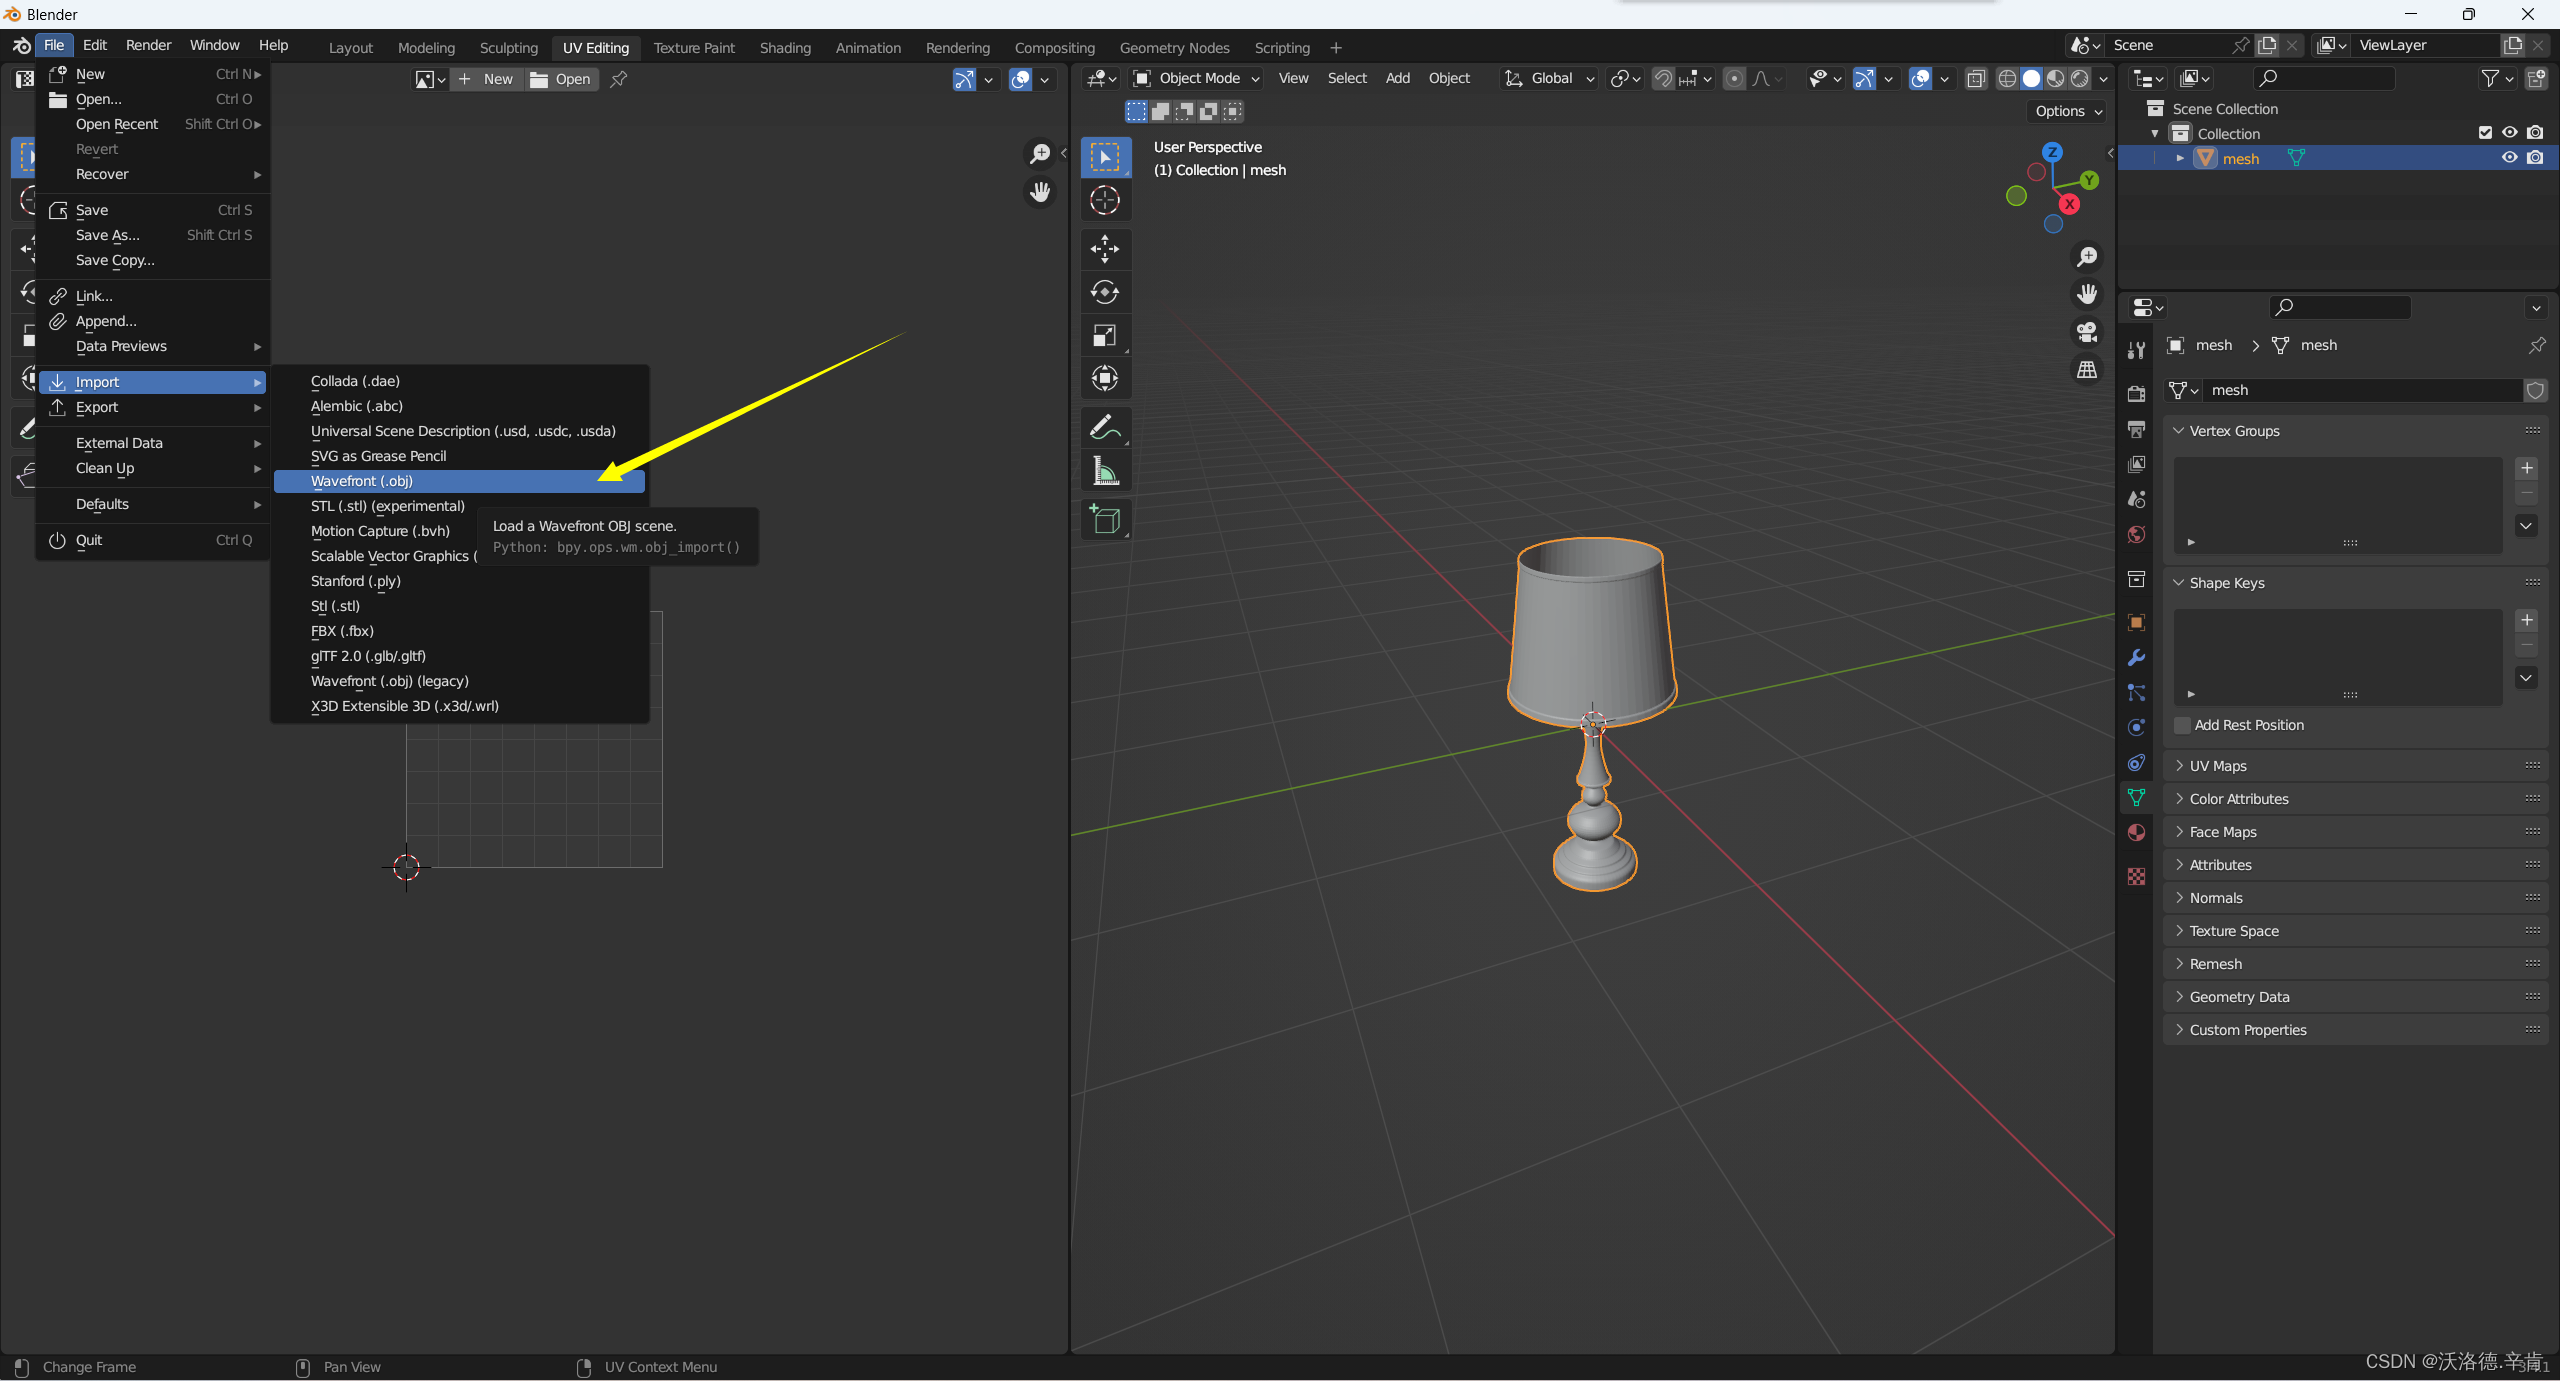Enable the Add Rest Position checkbox
Screen dimensions: 2560x1381
2183,725
